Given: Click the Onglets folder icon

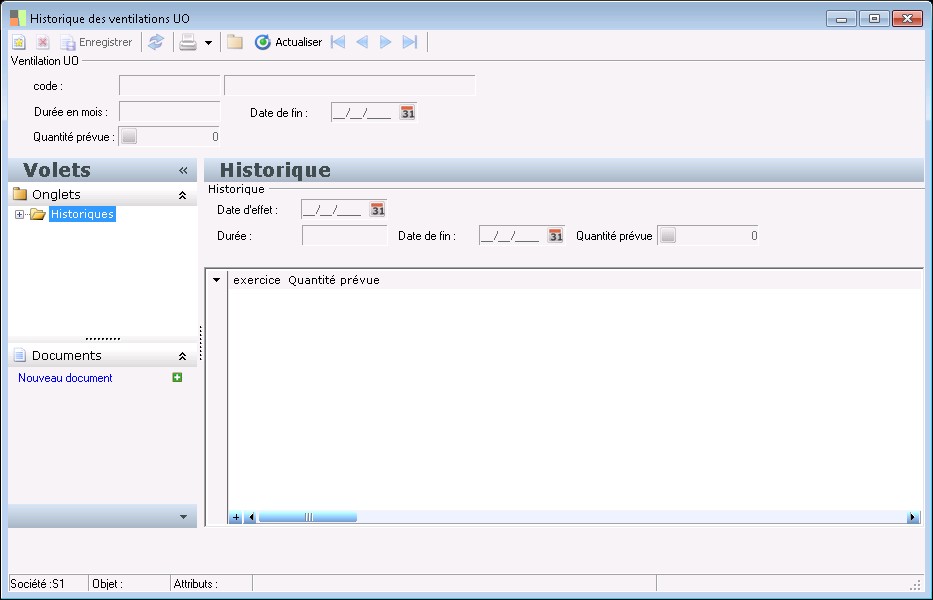Looking at the screenshot, I should click(x=20, y=194).
